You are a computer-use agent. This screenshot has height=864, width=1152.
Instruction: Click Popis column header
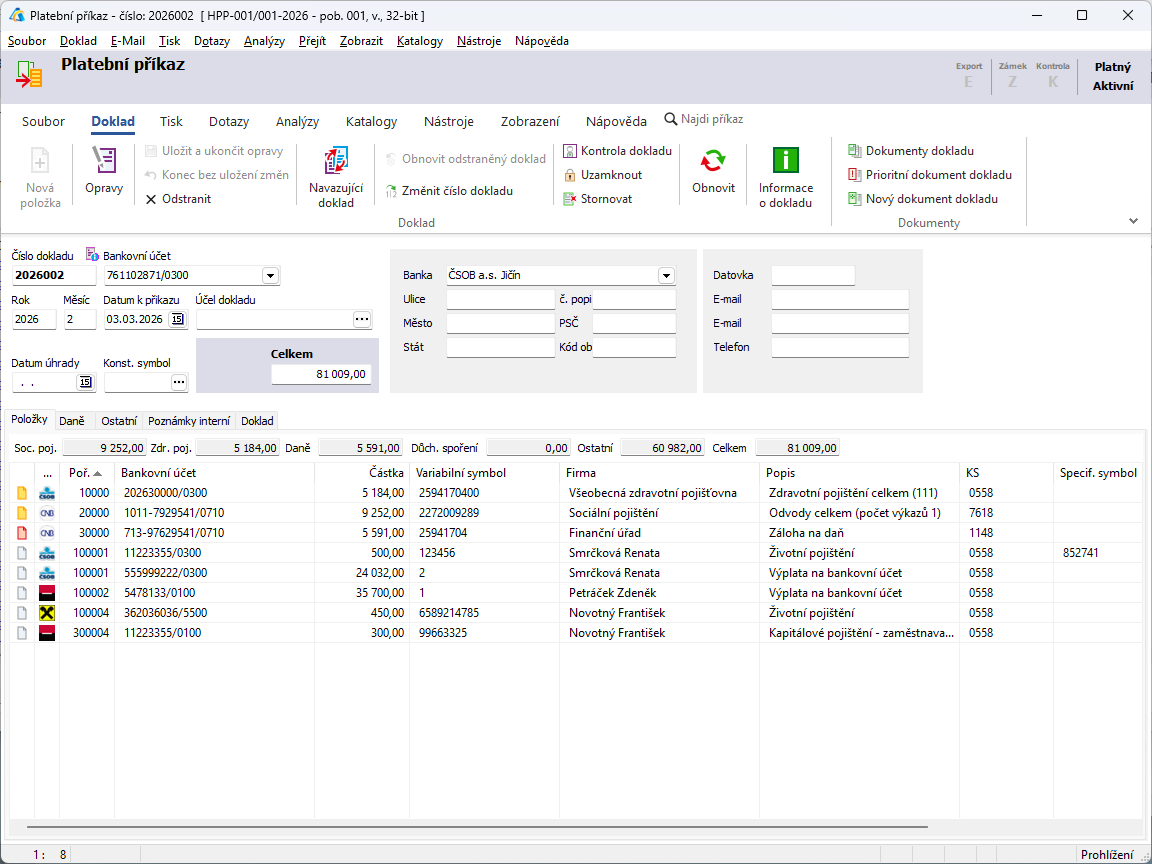pos(860,473)
